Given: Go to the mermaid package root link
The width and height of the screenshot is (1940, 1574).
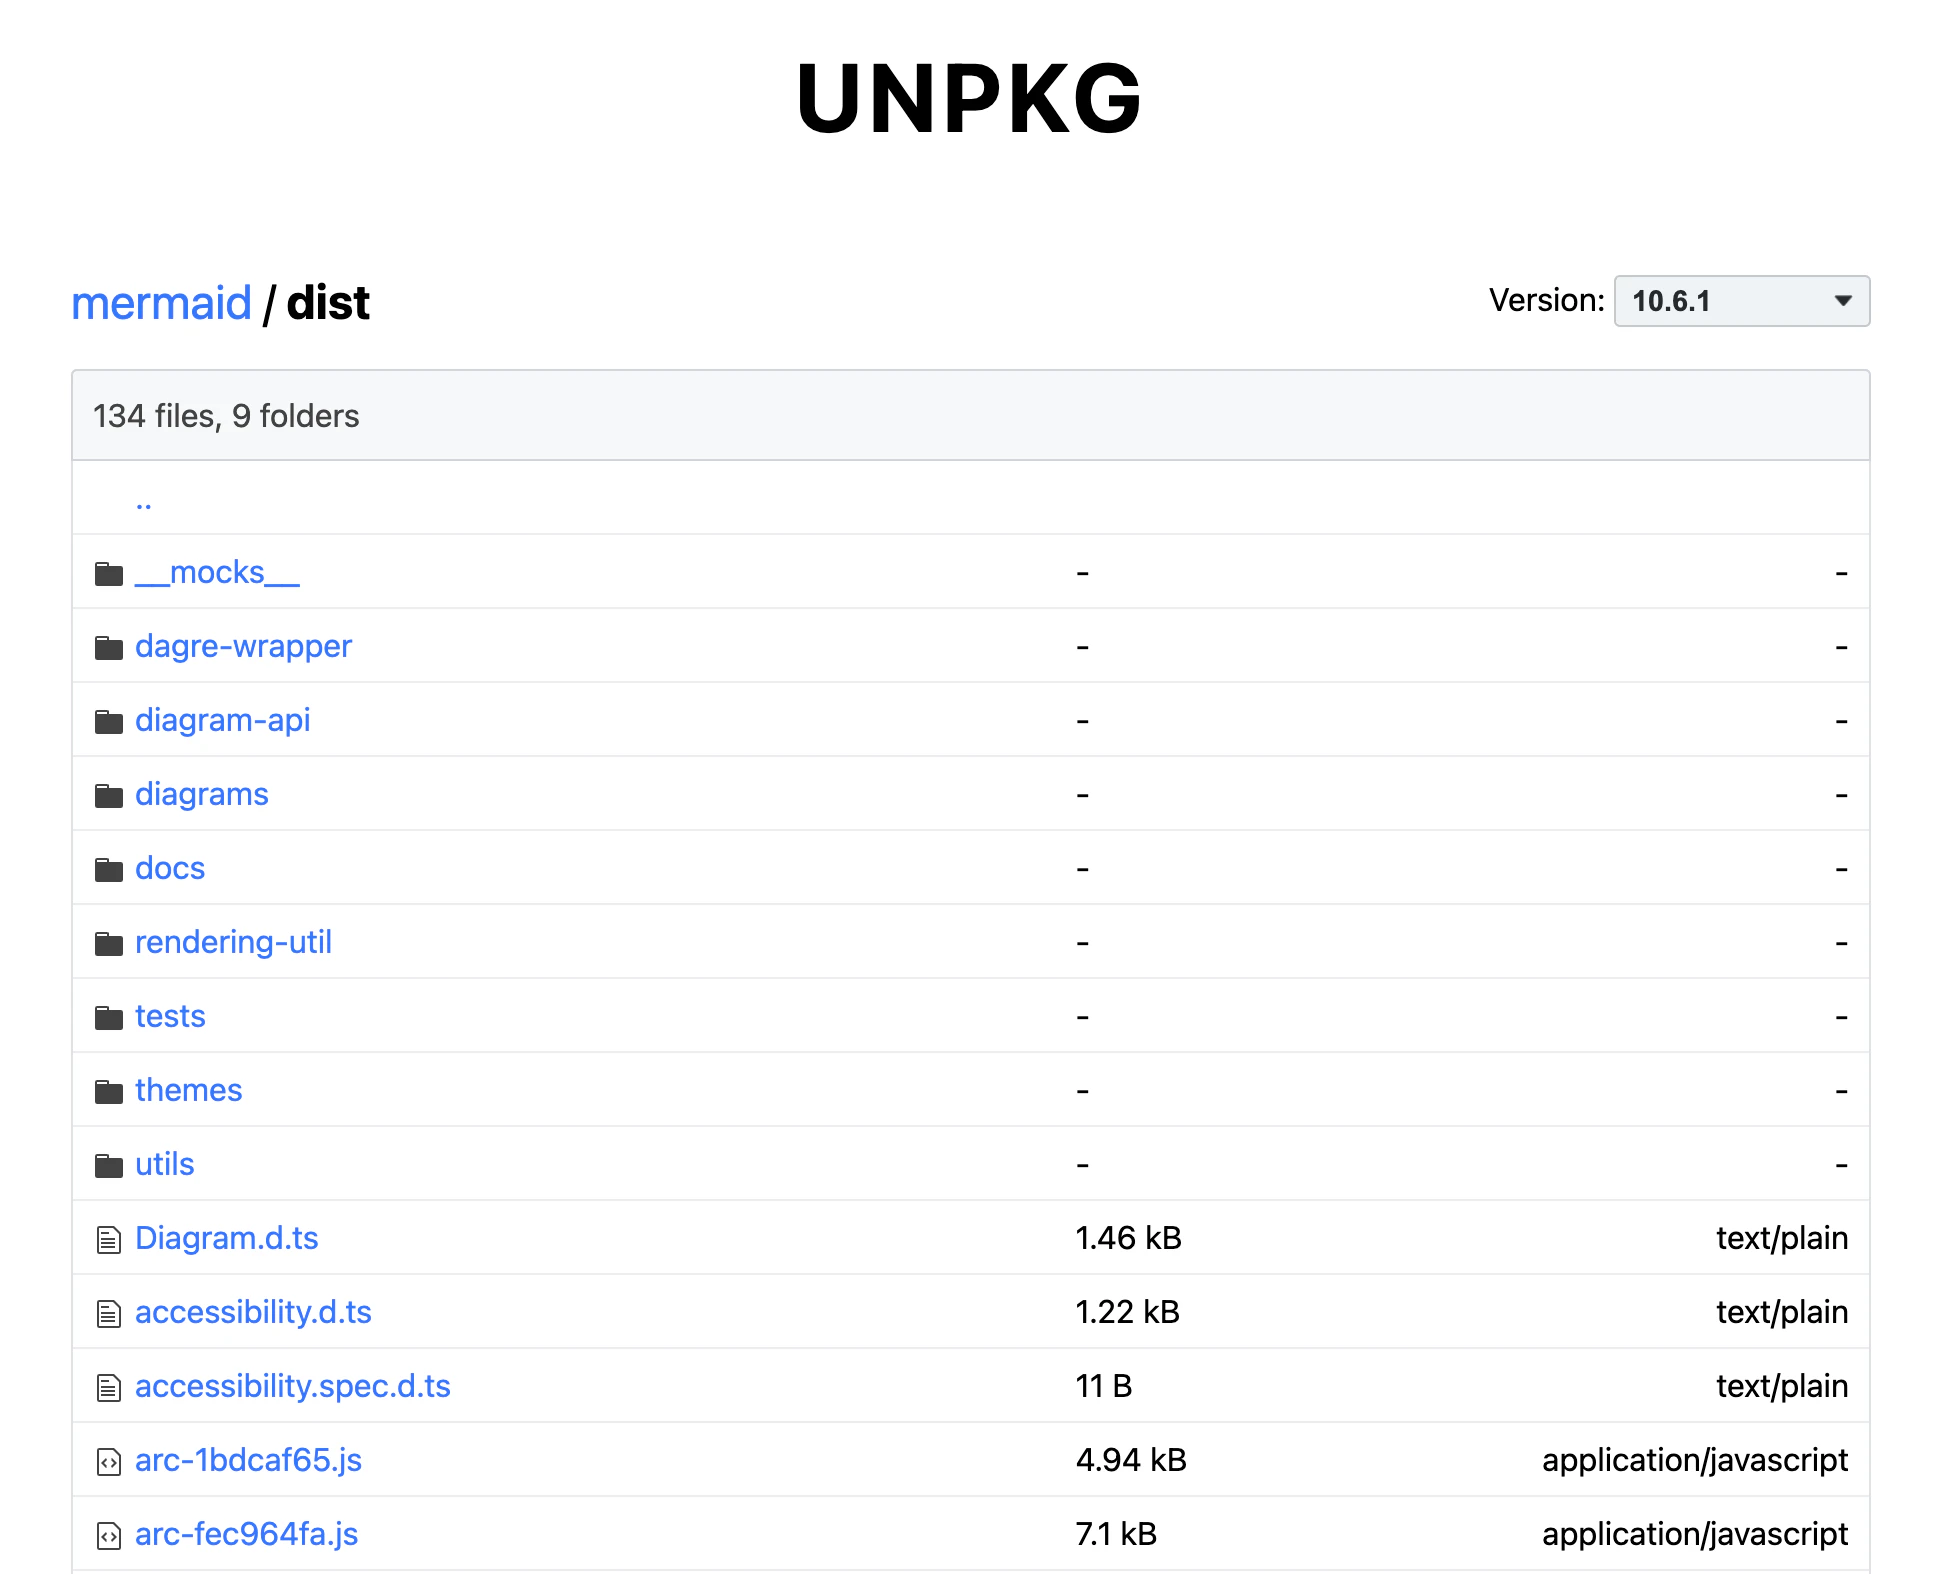Looking at the screenshot, I should click(161, 303).
